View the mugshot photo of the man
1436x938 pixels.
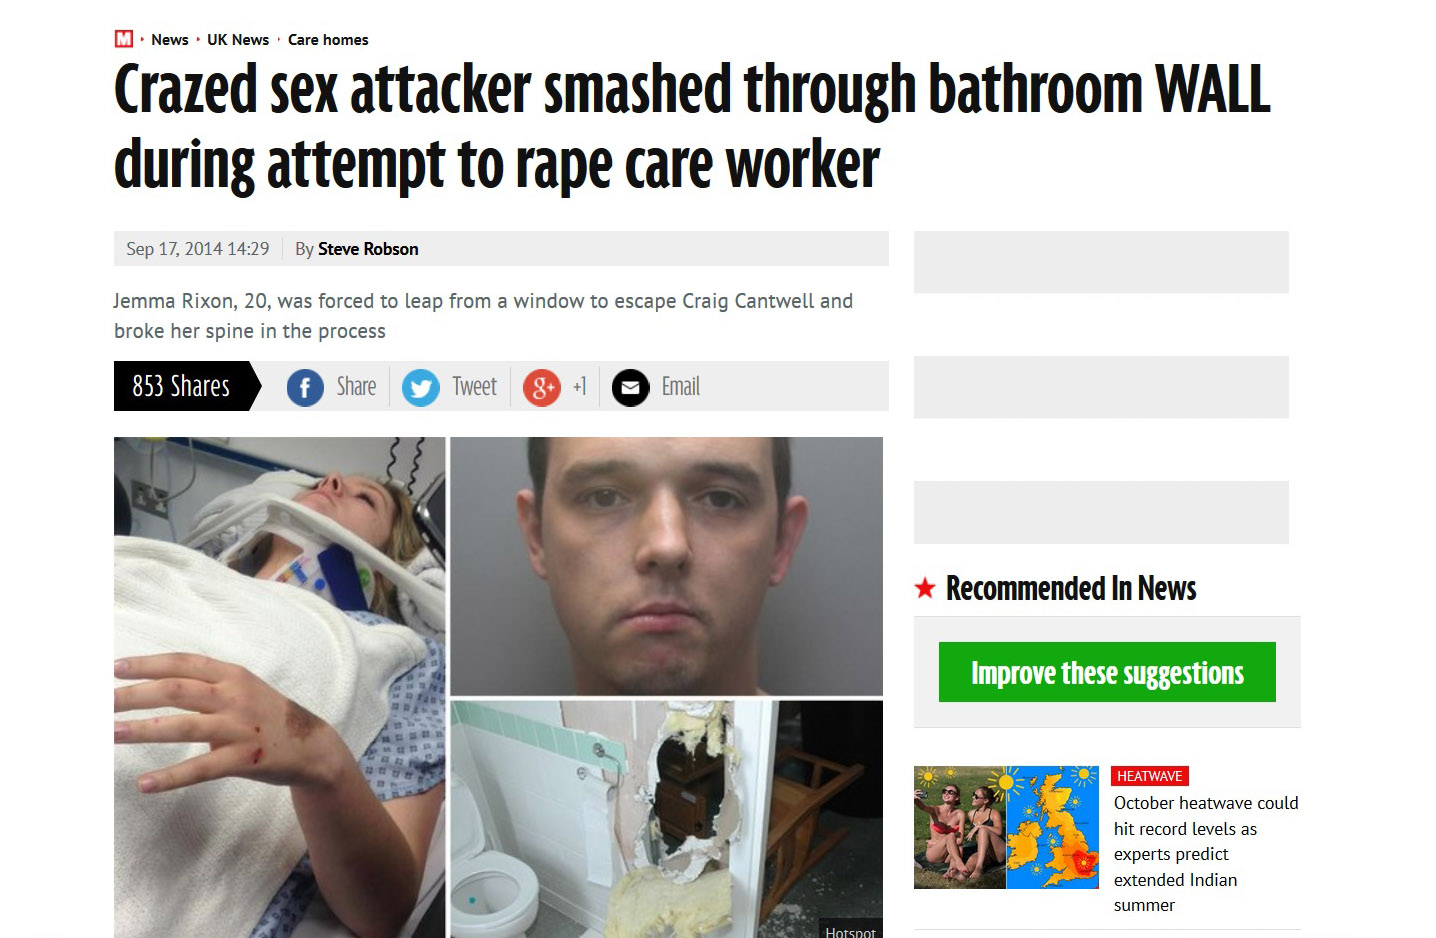click(667, 566)
